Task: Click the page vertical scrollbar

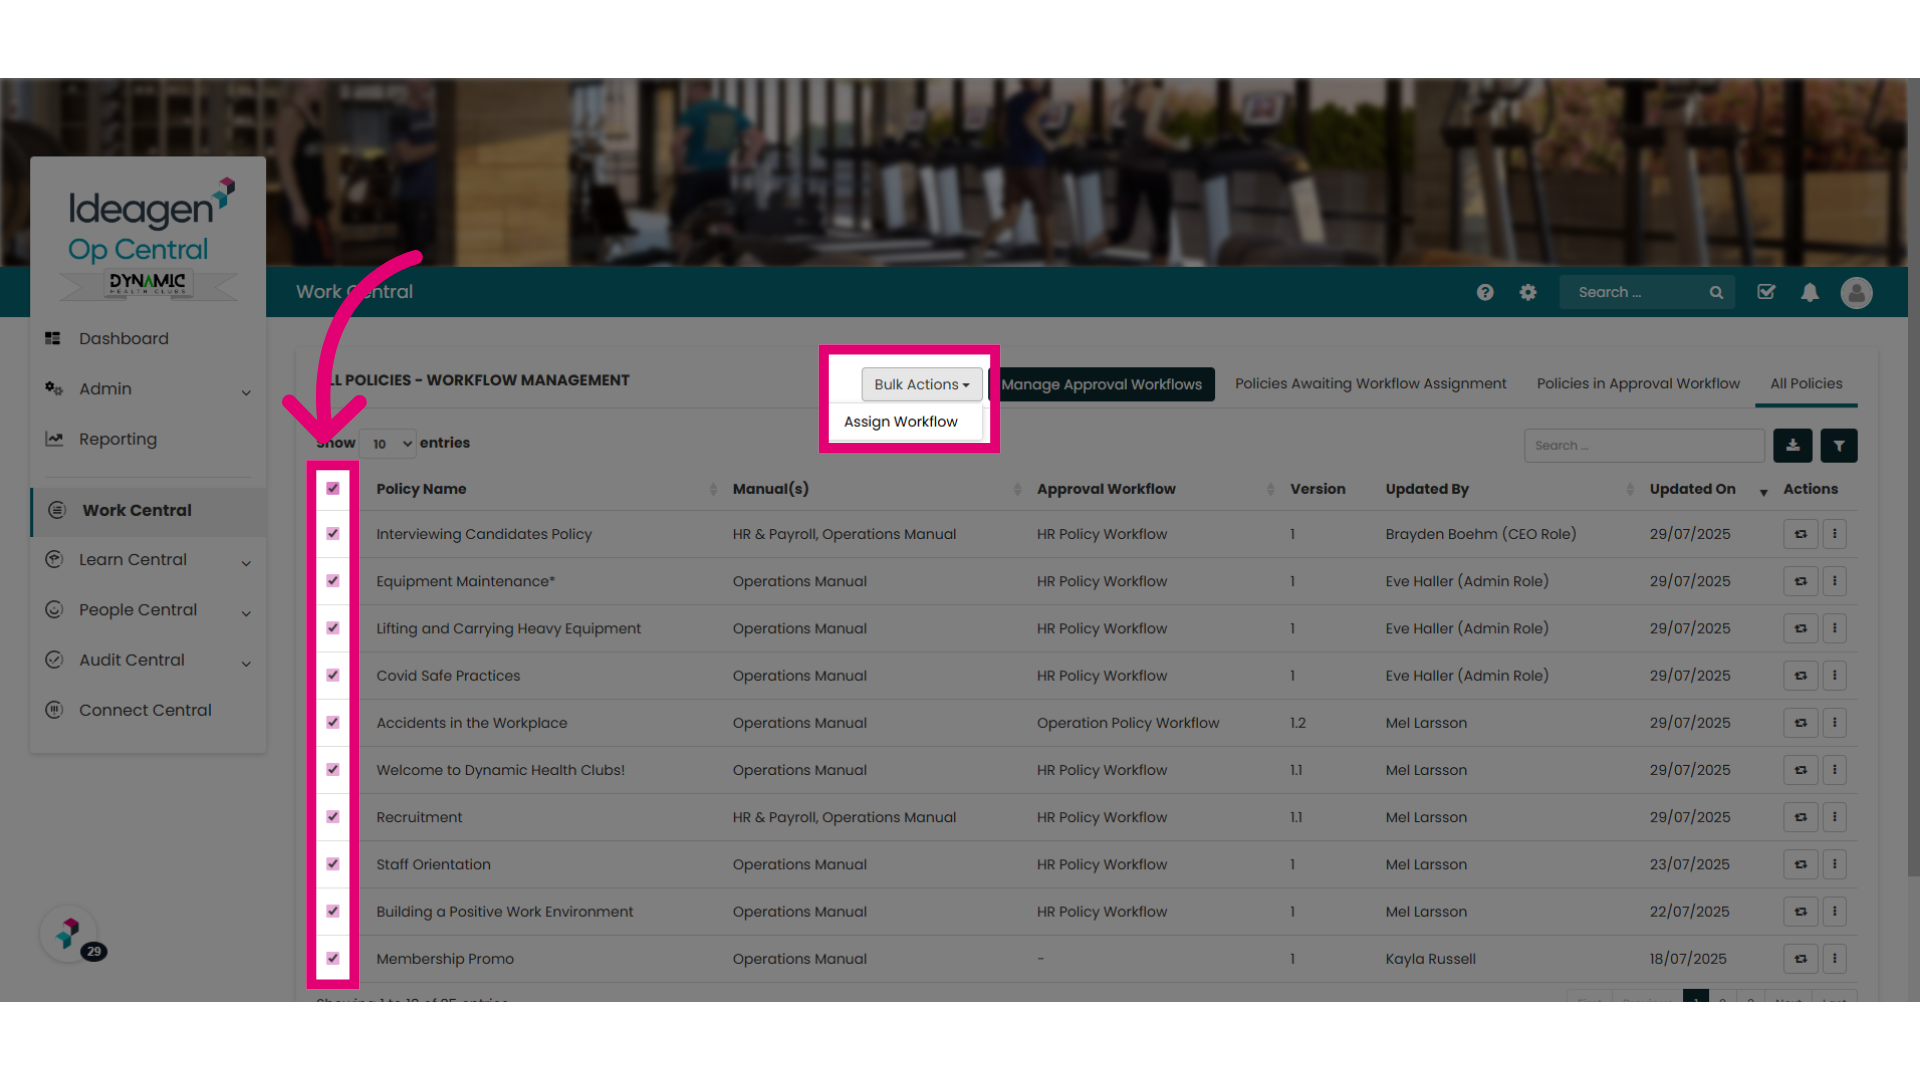Action: [x=1913, y=478]
